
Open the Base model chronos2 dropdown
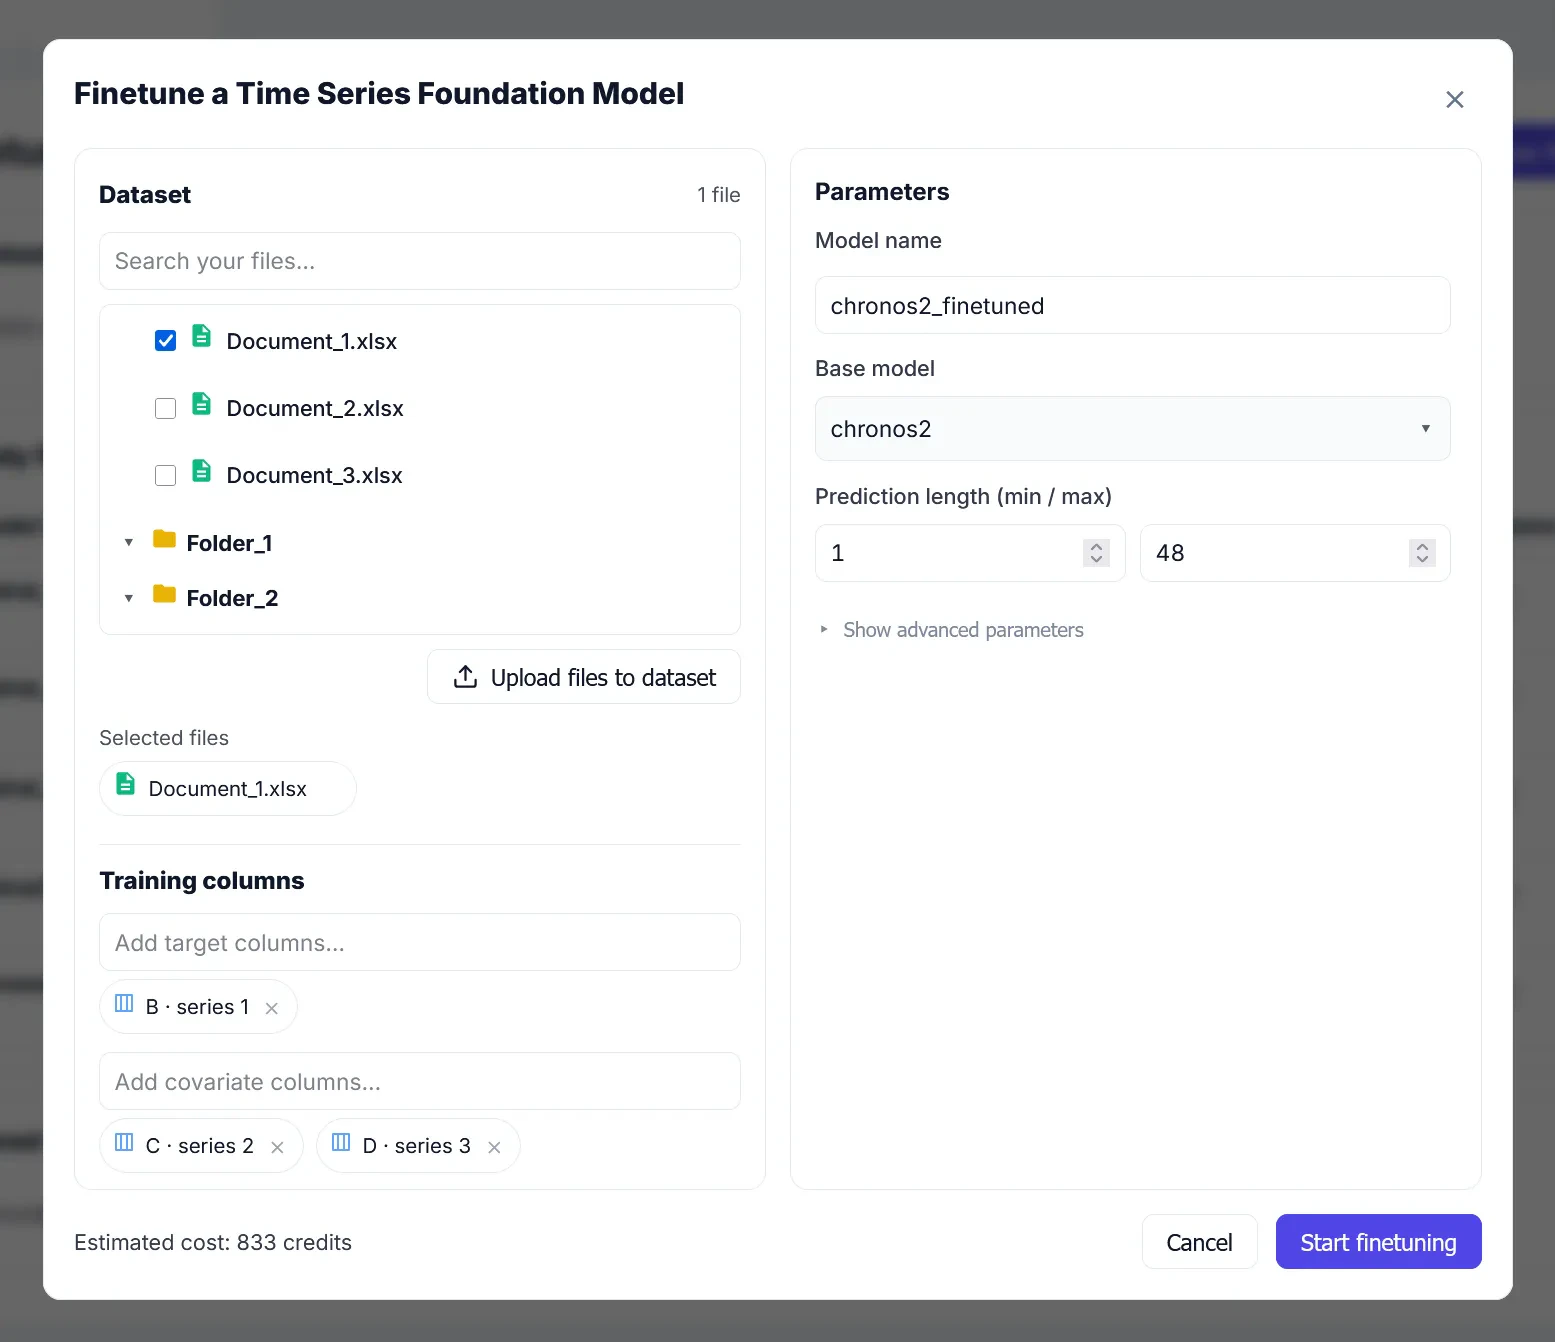click(x=1132, y=429)
